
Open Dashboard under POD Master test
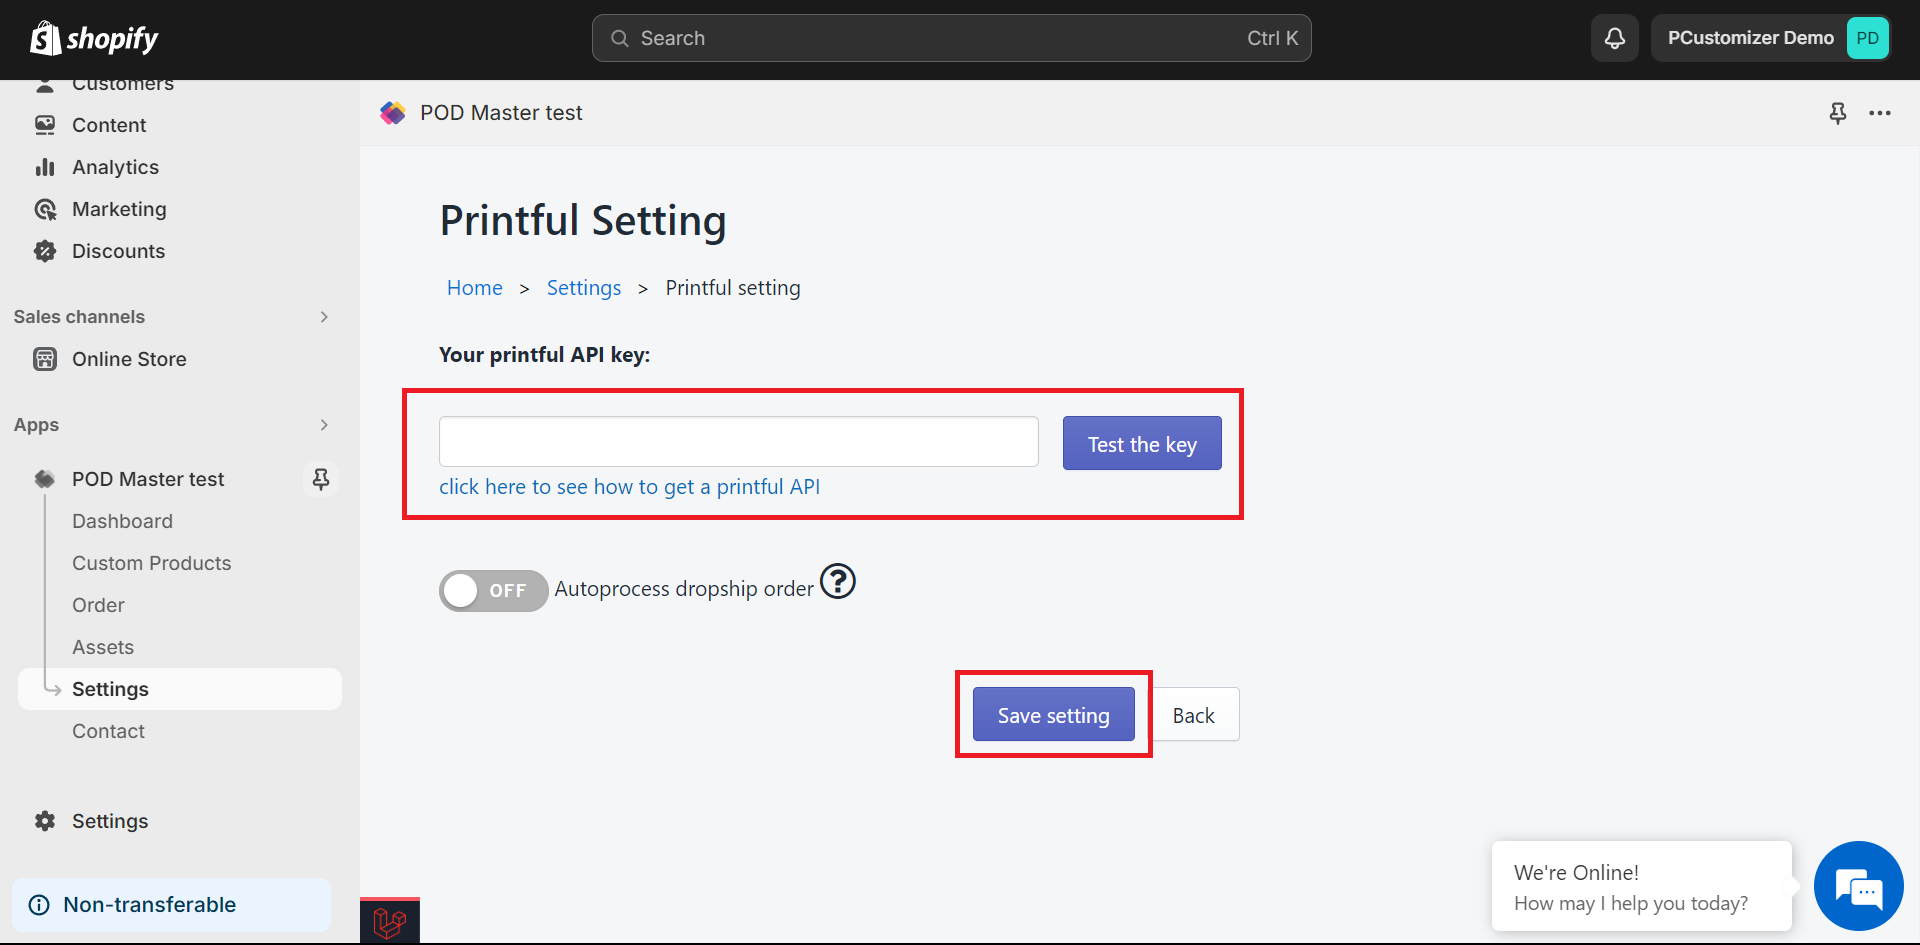pos(122,521)
